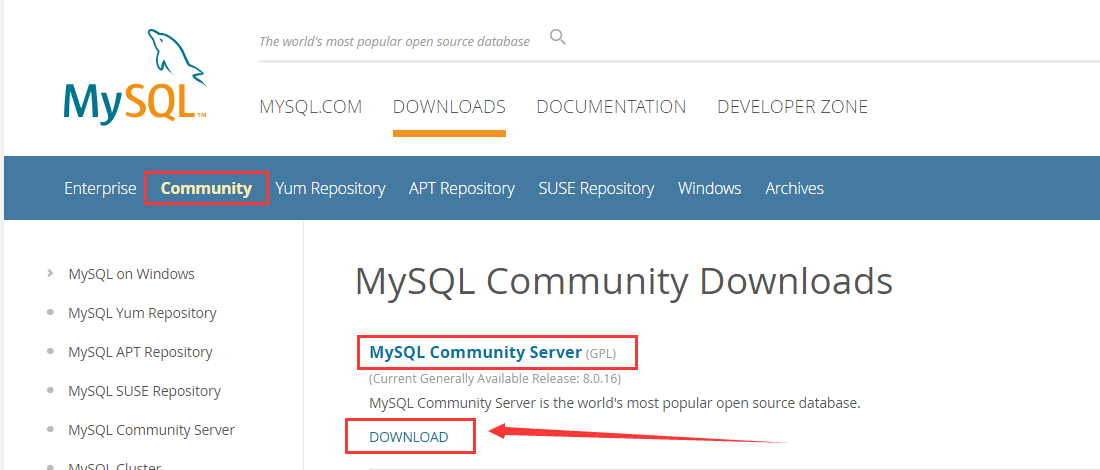
Task: Select Enterprise in the blue menu bar
Action: 100,188
